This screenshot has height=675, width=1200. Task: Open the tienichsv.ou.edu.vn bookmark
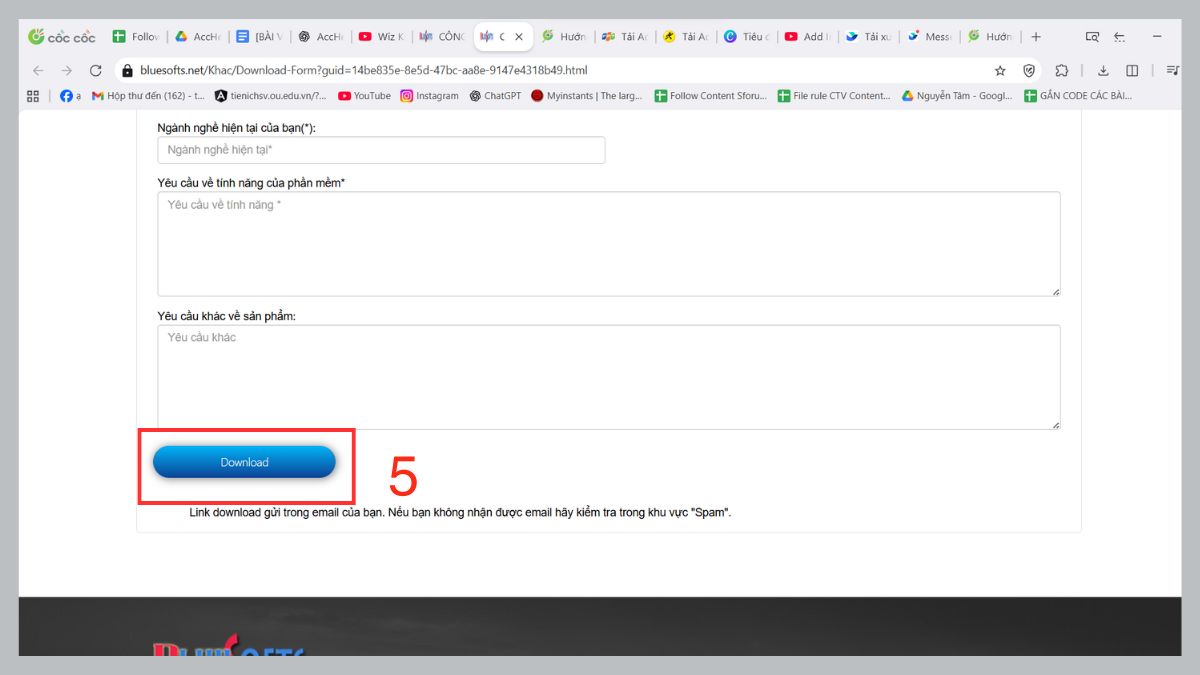tap(271, 96)
